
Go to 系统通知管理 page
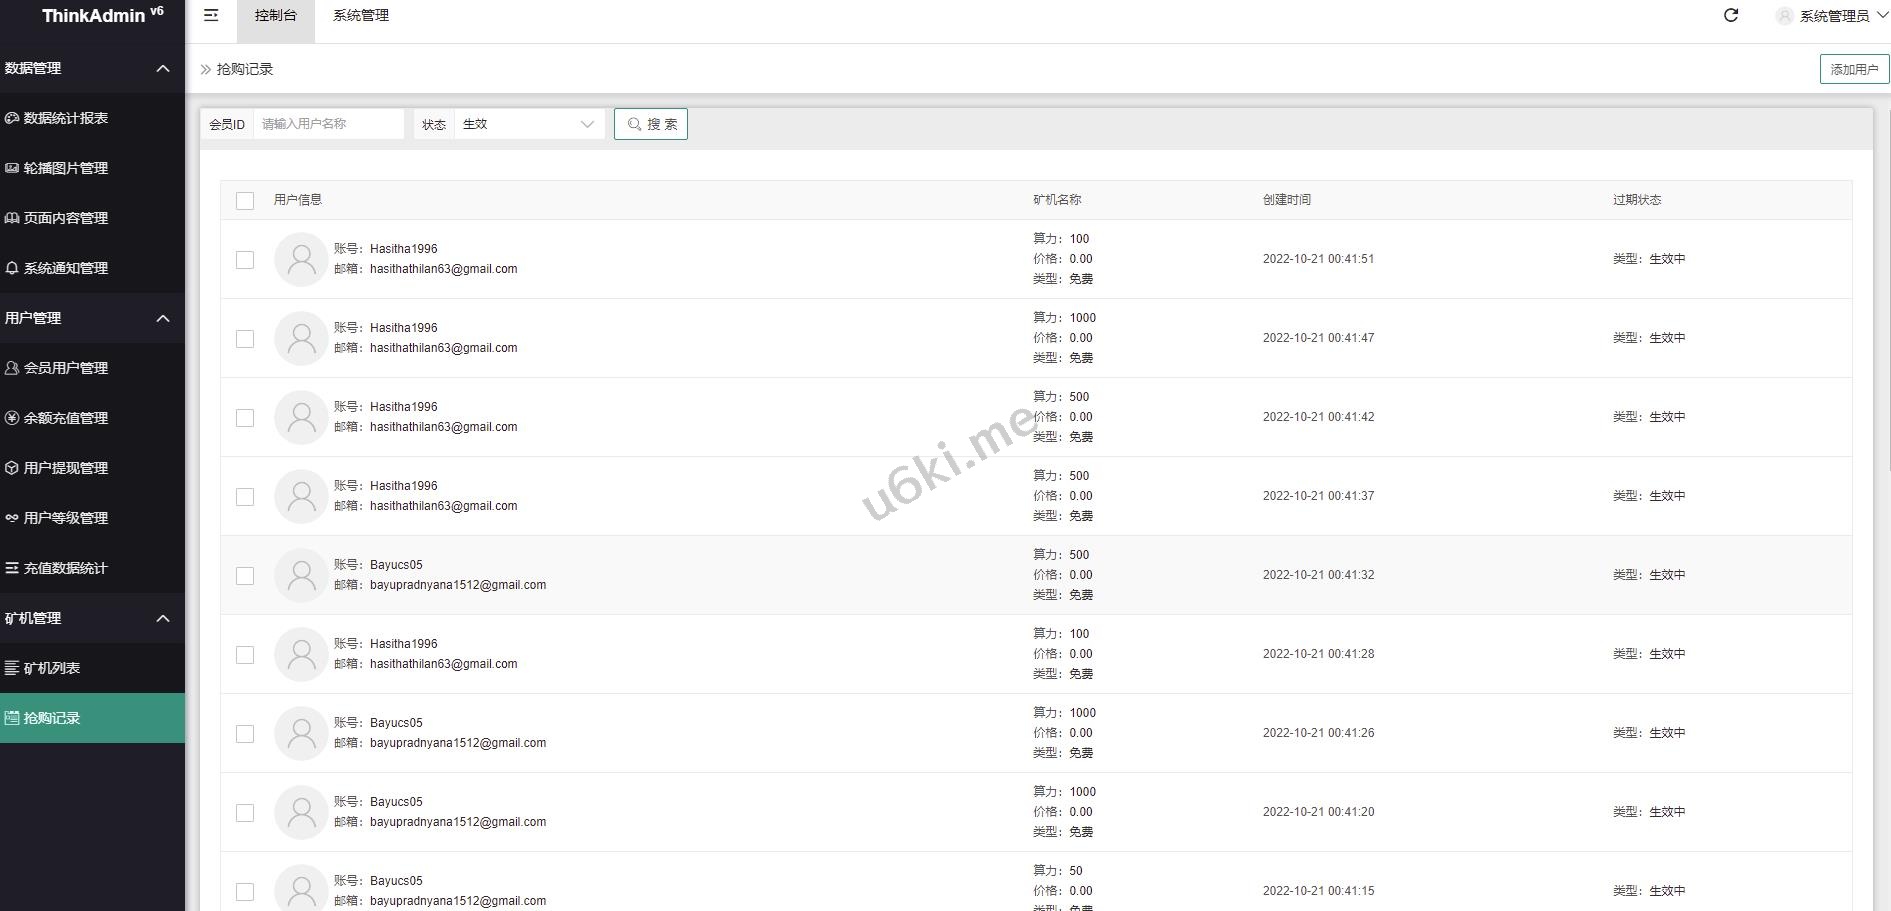point(65,268)
